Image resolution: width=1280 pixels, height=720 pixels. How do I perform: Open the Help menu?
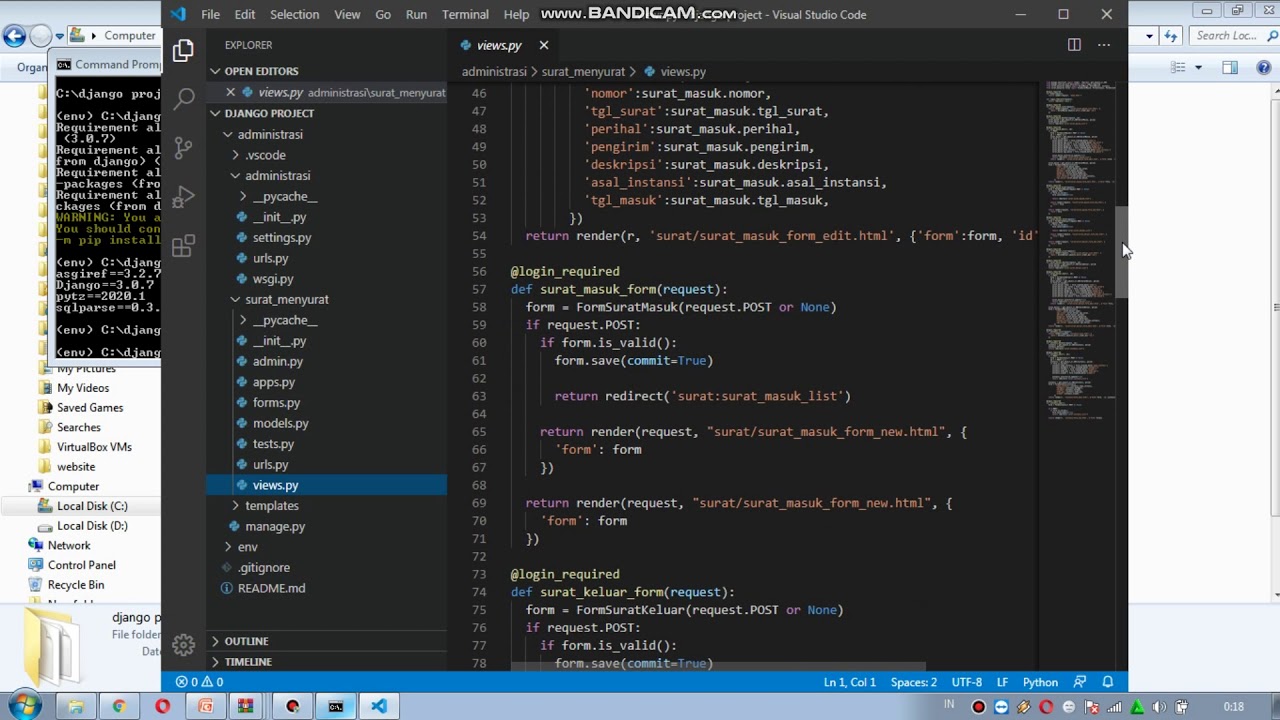coord(516,14)
